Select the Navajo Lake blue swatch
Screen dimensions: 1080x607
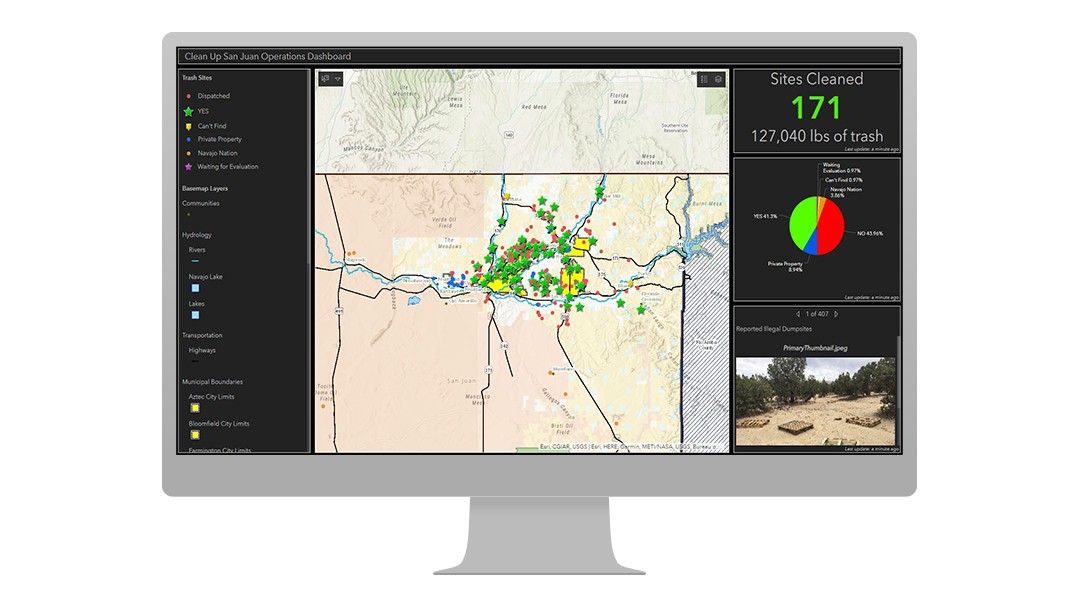(195, 288)
